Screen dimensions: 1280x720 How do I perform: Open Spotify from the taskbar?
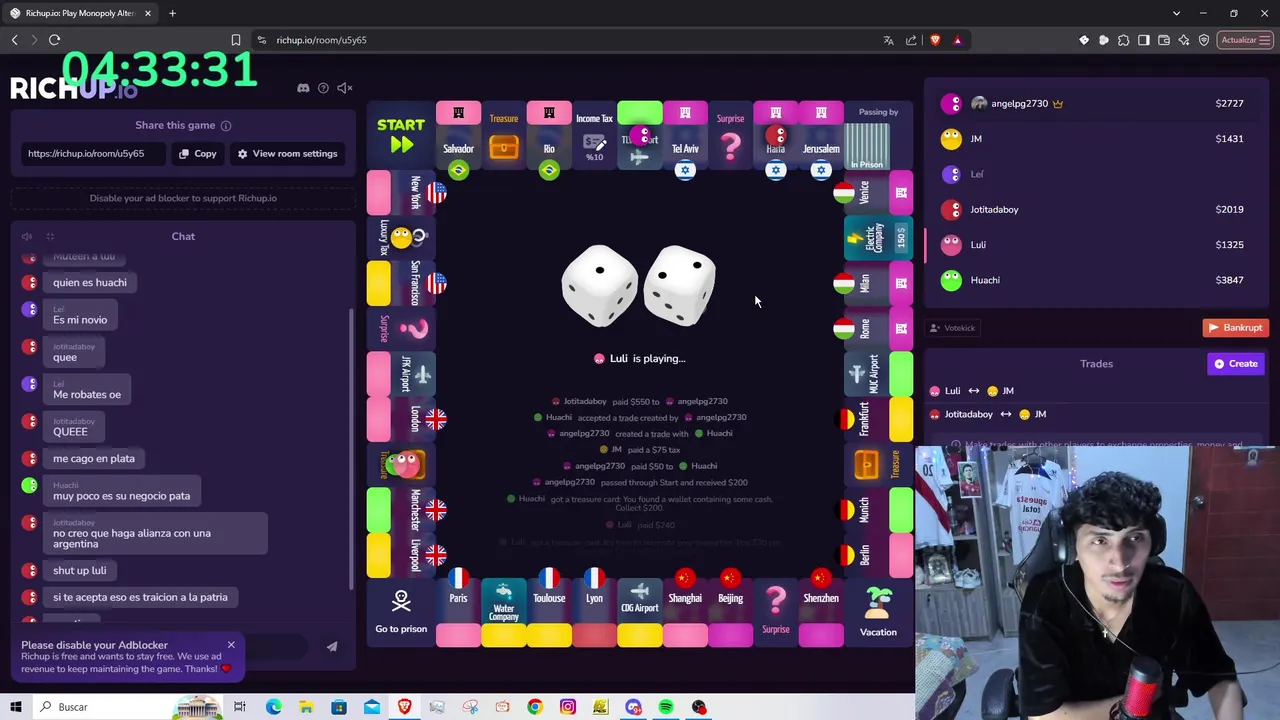(666, 707)
